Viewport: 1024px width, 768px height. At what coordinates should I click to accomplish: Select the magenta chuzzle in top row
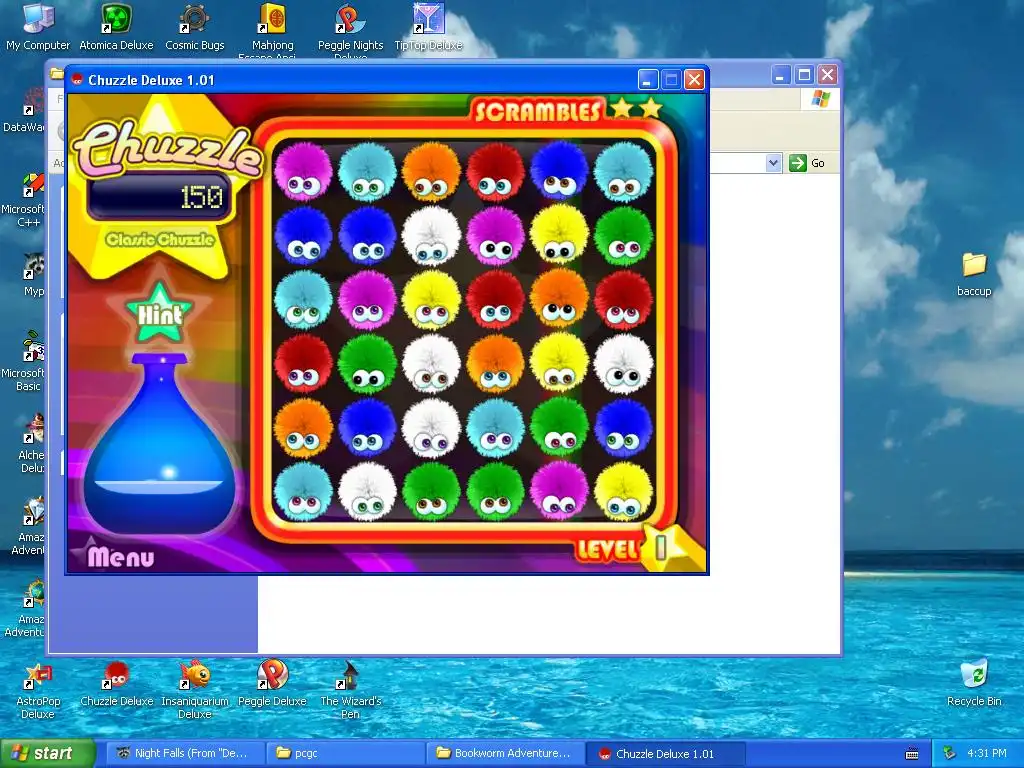[302, 171]
